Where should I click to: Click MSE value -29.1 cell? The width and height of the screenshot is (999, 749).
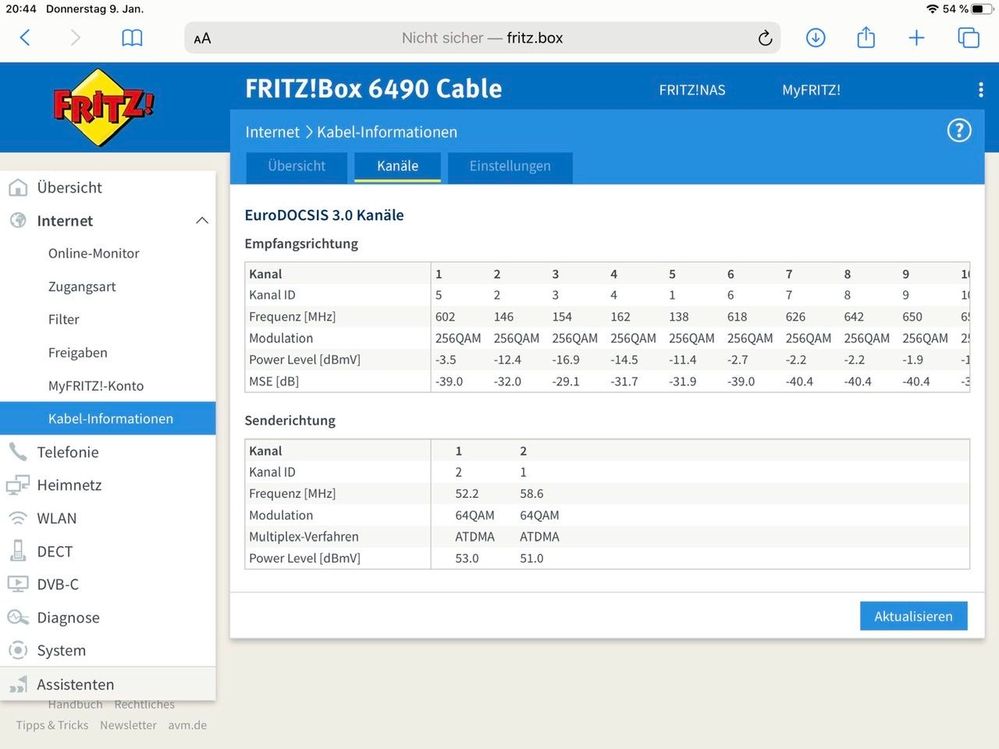pos(566,382)
